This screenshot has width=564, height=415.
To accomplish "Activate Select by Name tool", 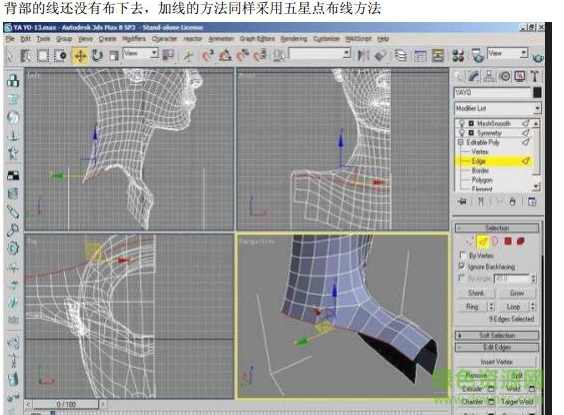I will (26, 56).
